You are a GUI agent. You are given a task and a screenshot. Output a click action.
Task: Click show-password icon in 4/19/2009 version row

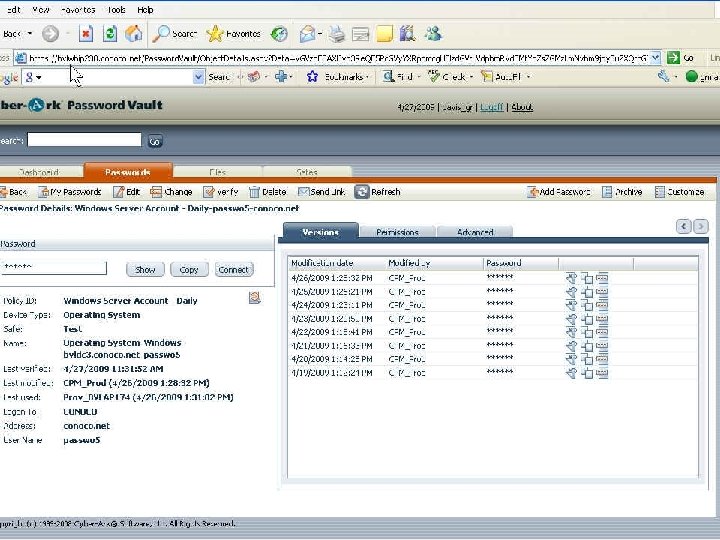(602, 373)
